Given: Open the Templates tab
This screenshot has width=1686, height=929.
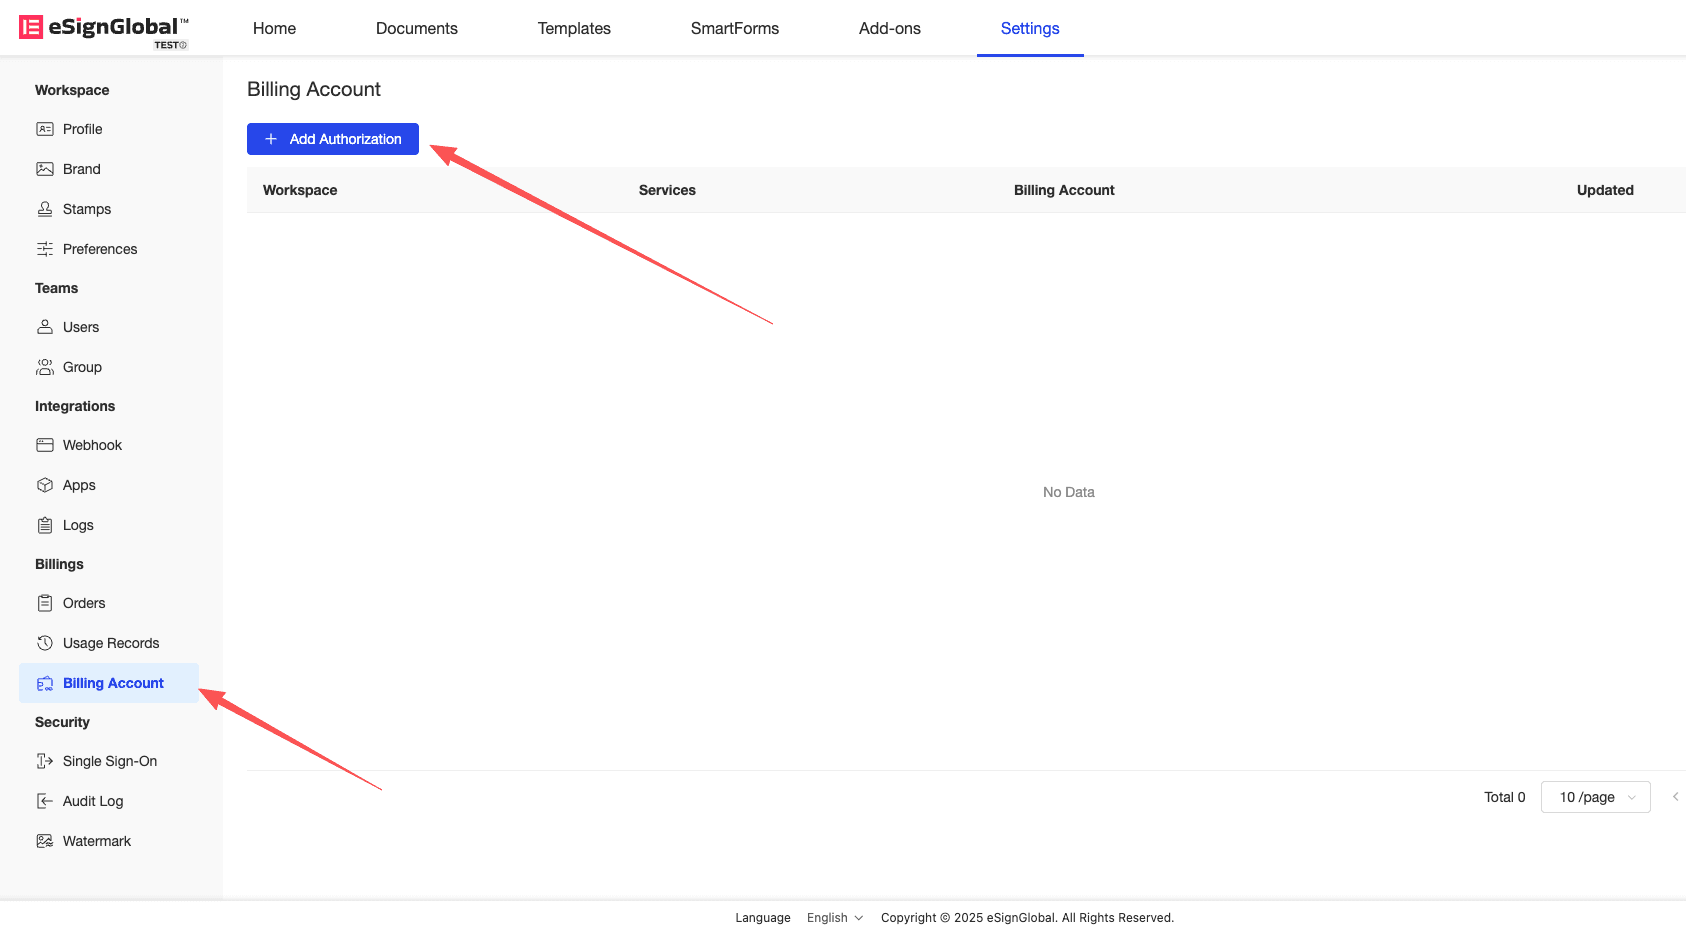Looking at the screenshot, I should click(x=574, y=28).
